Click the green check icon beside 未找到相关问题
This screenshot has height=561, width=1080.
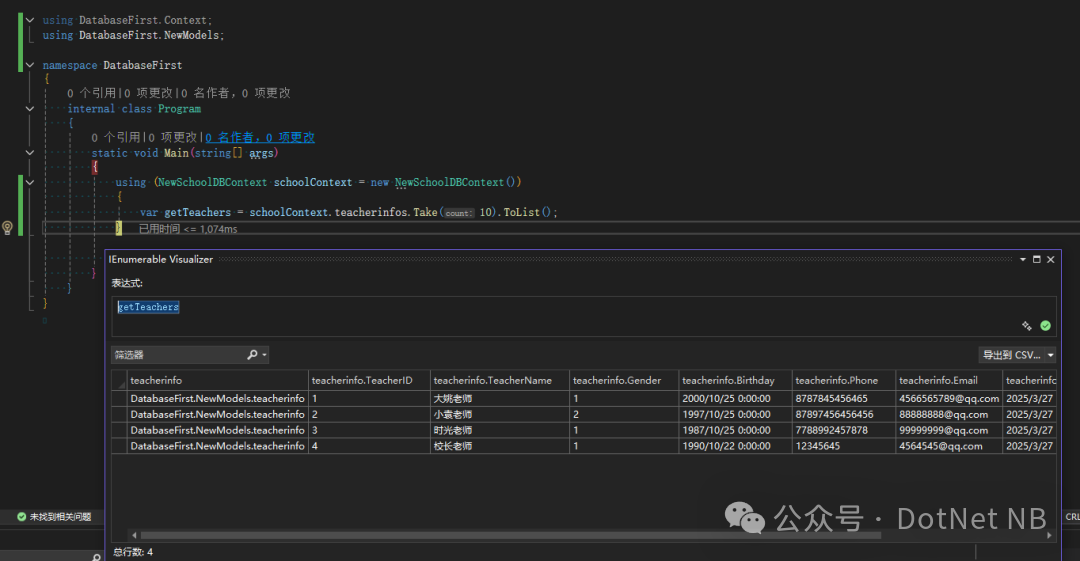pyautogui.click(x=21, y=517)
